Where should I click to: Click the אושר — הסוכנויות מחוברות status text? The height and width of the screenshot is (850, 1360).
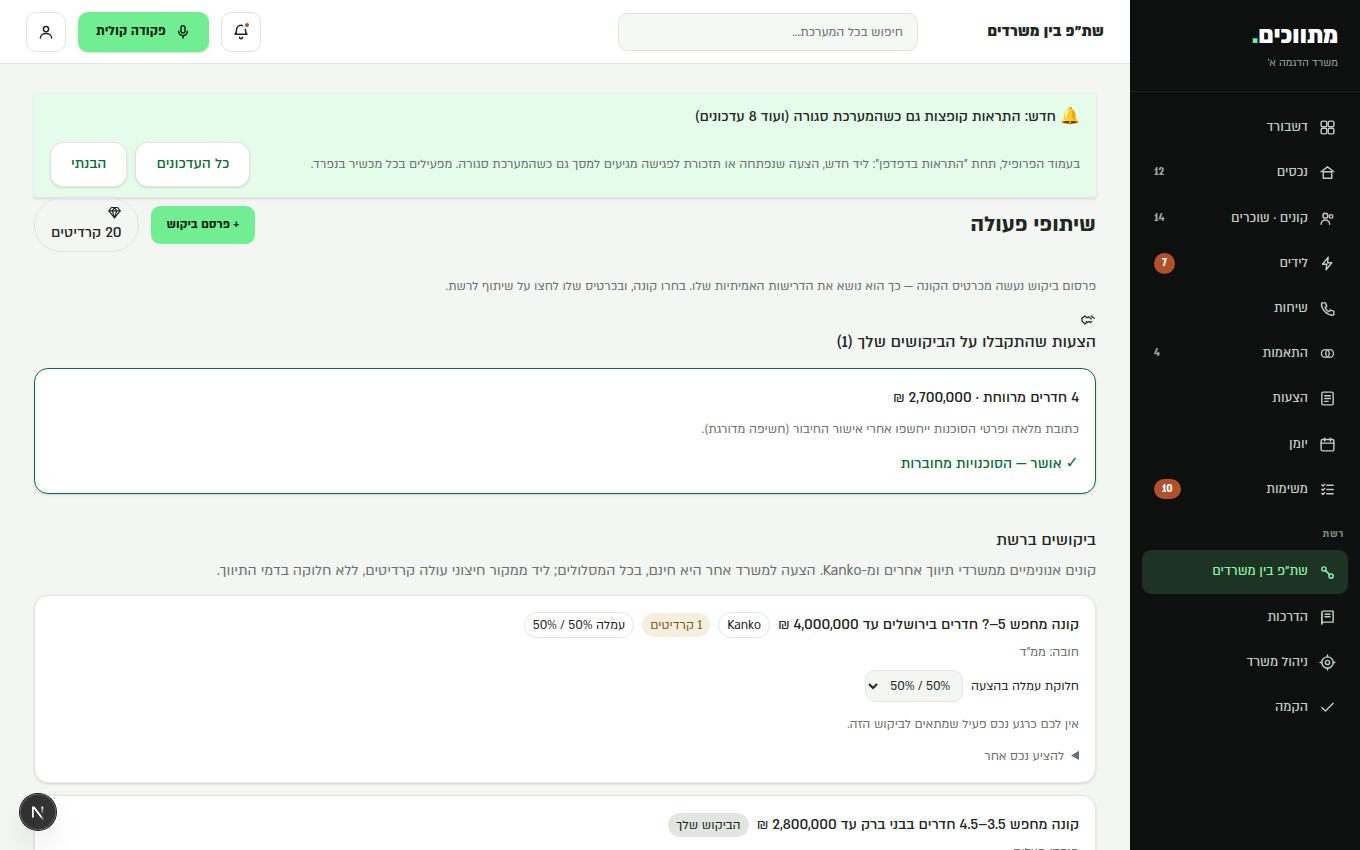pyautogui.click(x=989, y=463)
